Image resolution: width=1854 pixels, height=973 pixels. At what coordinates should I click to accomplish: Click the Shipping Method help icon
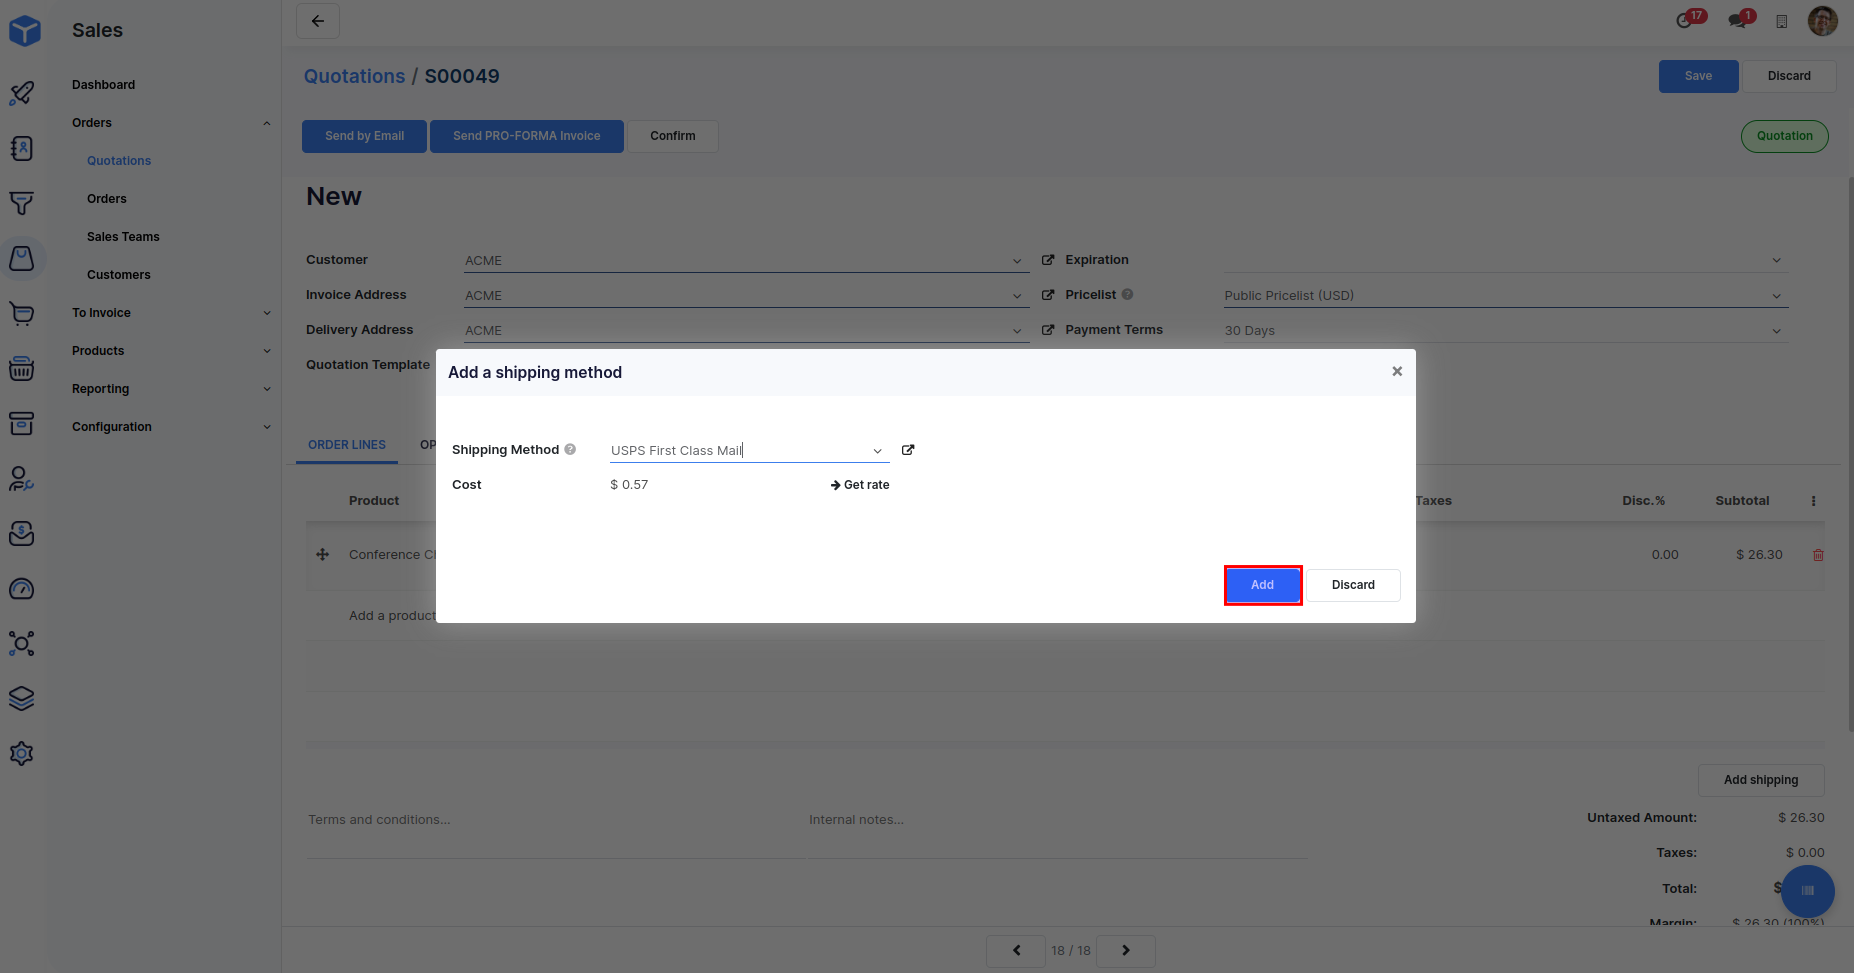(570, 450)
